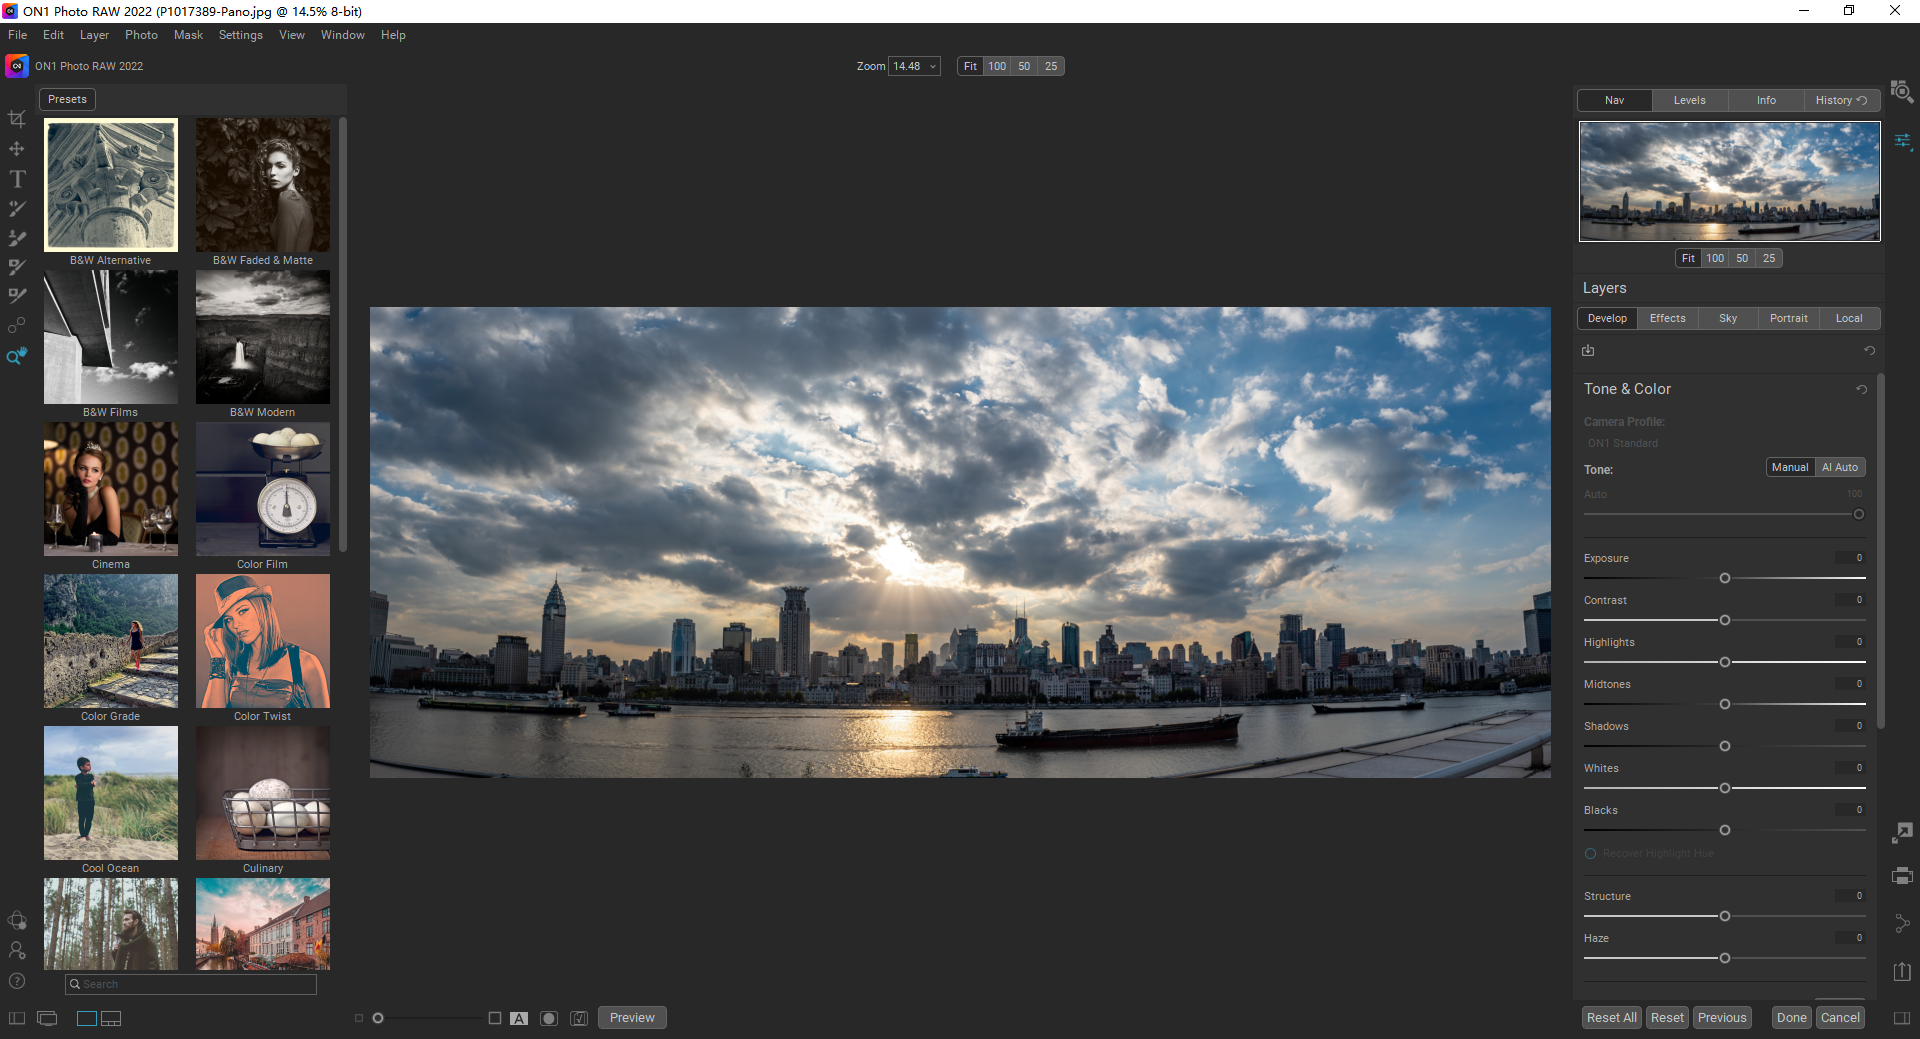Switch to the Effects tab
Screen dimensions: 1920x1039
1667,318
